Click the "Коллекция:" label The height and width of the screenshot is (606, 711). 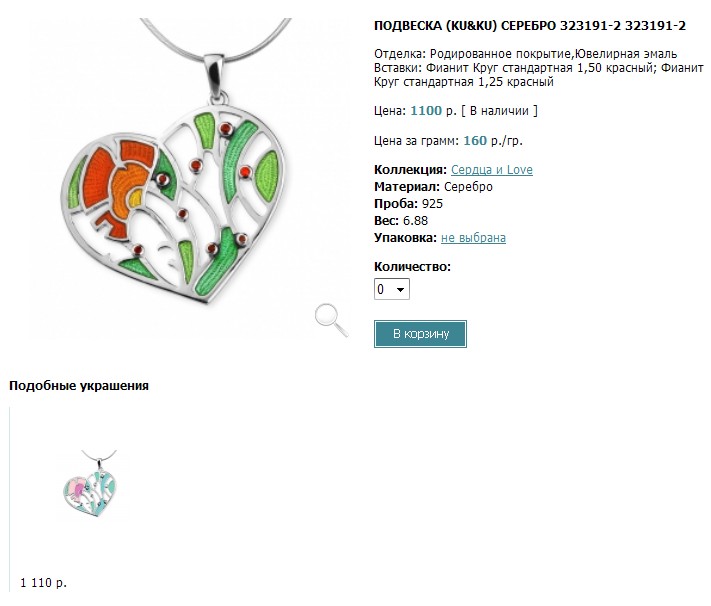click(x=410, y=170)
